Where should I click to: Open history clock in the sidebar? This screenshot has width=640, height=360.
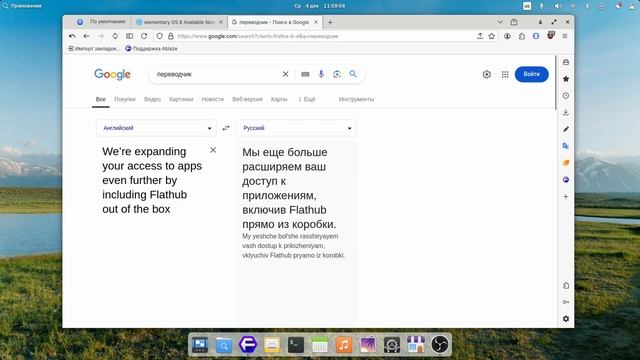(566, 96)
